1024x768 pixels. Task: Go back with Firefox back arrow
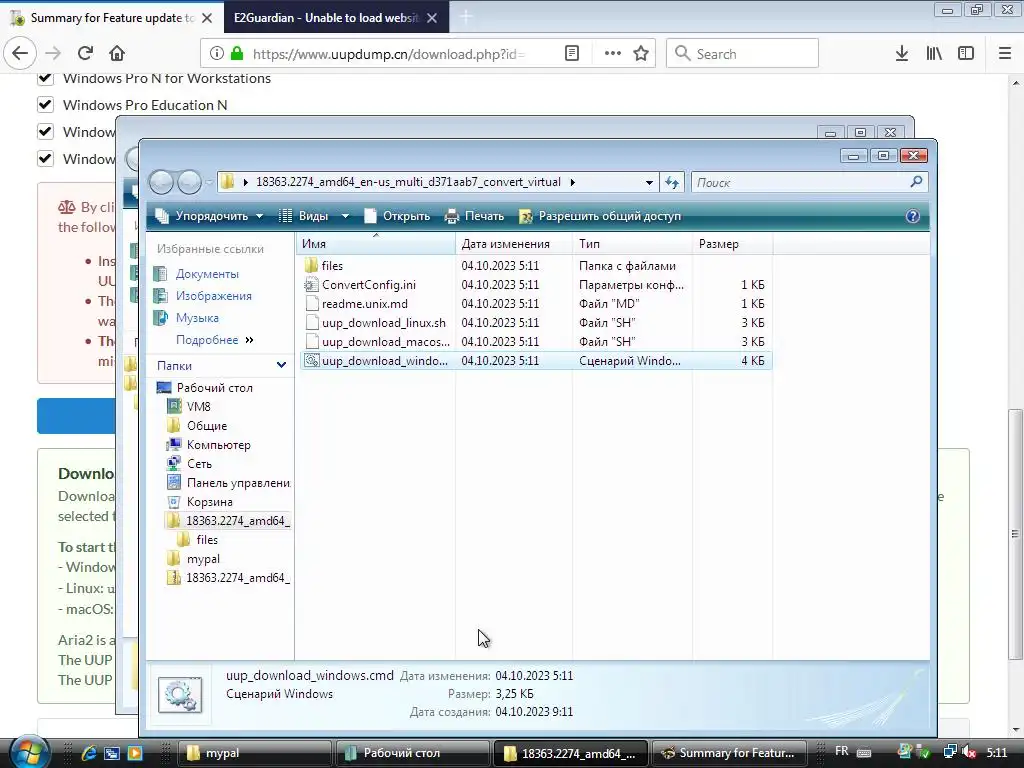[20, 54]
